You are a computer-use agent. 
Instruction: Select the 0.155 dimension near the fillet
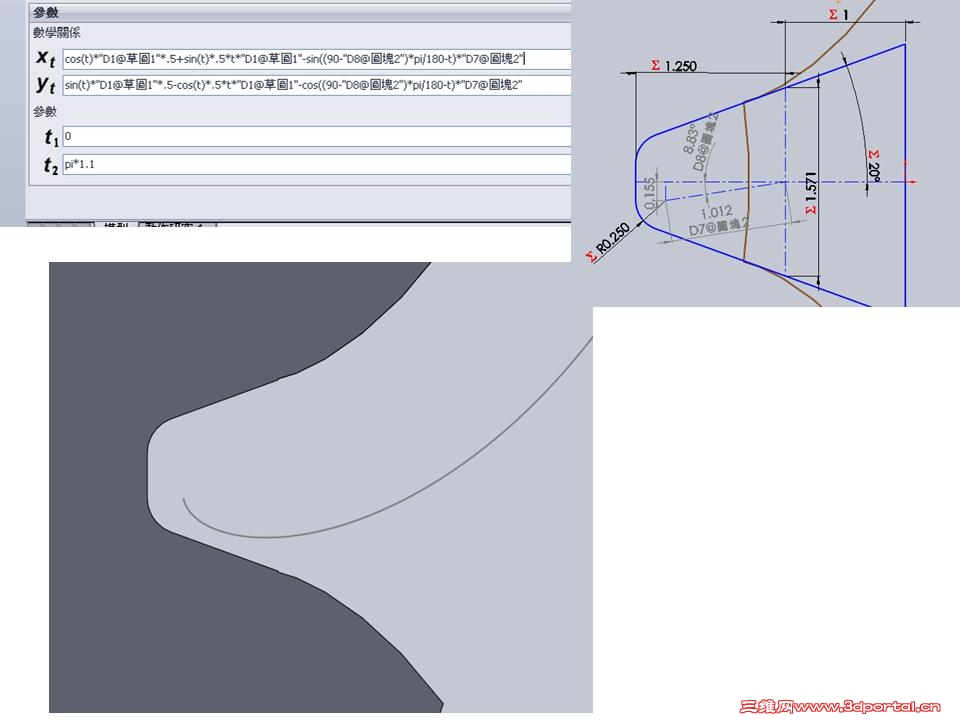point(650,193)
